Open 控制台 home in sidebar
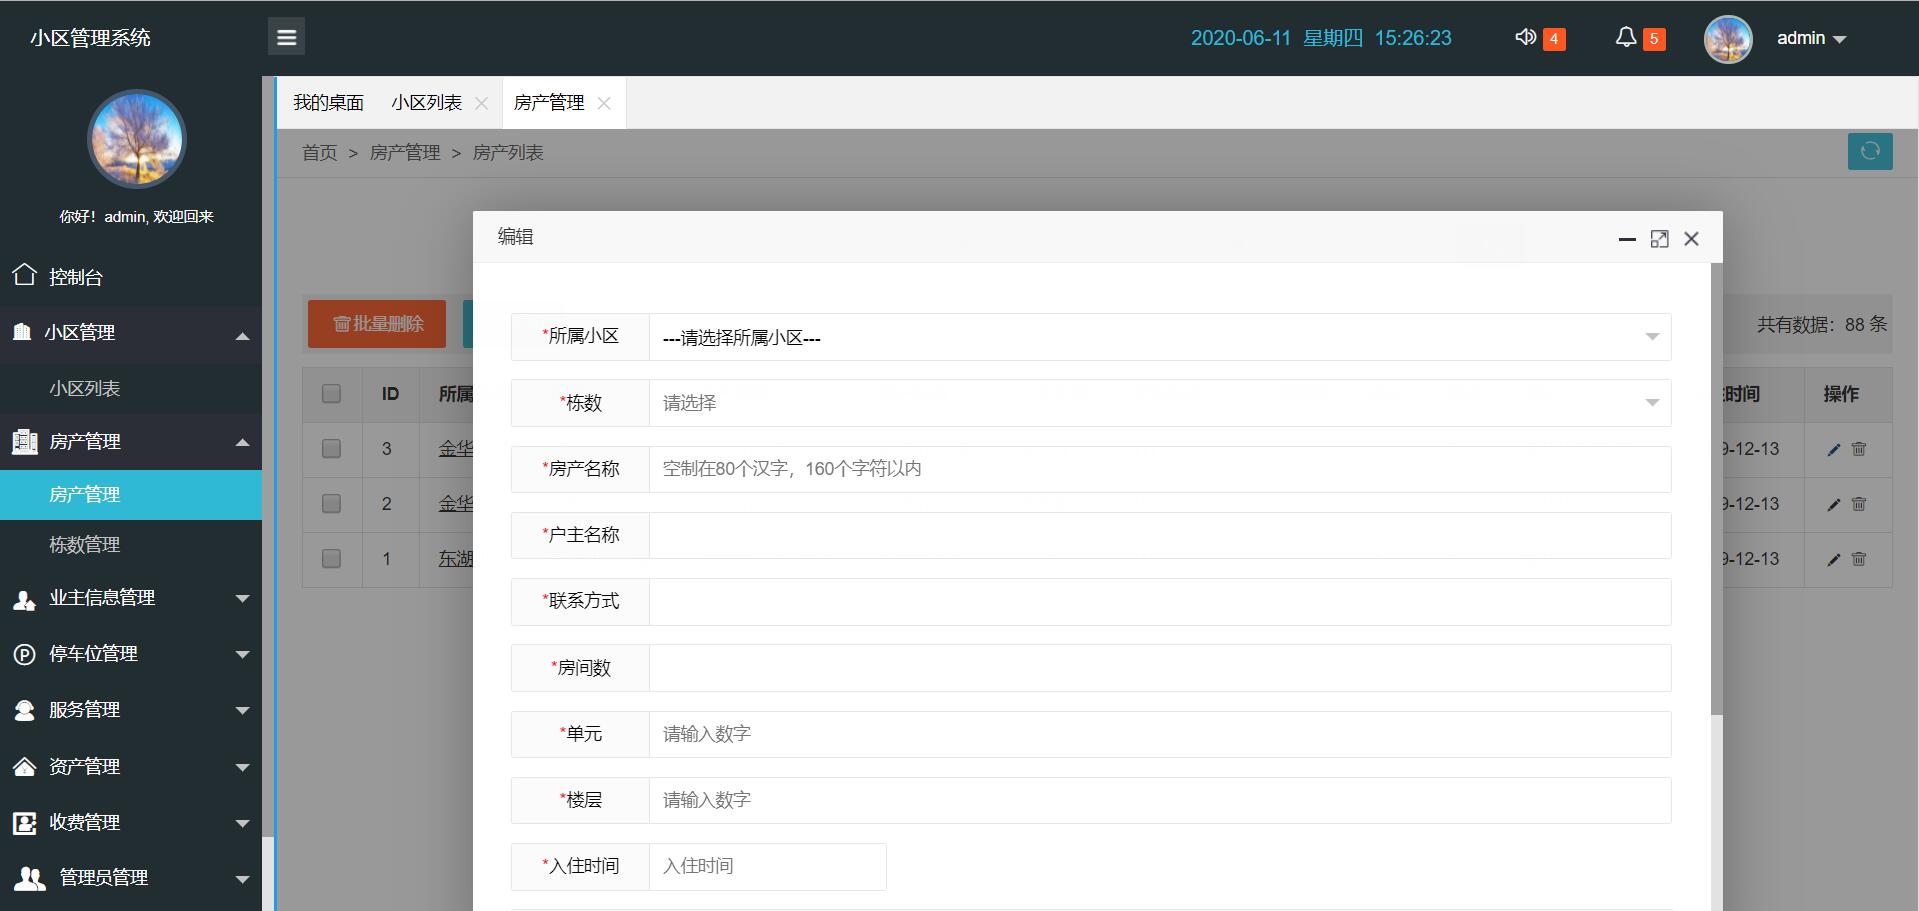 (x=76, y=277)
